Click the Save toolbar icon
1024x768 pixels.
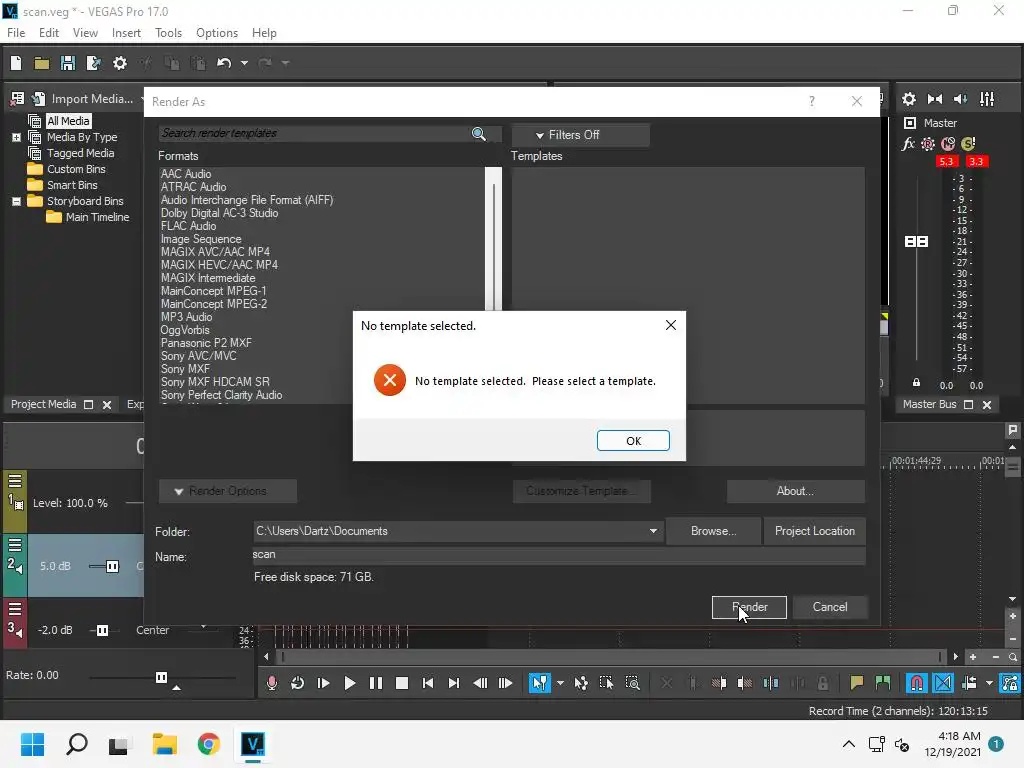pos(67,63)
